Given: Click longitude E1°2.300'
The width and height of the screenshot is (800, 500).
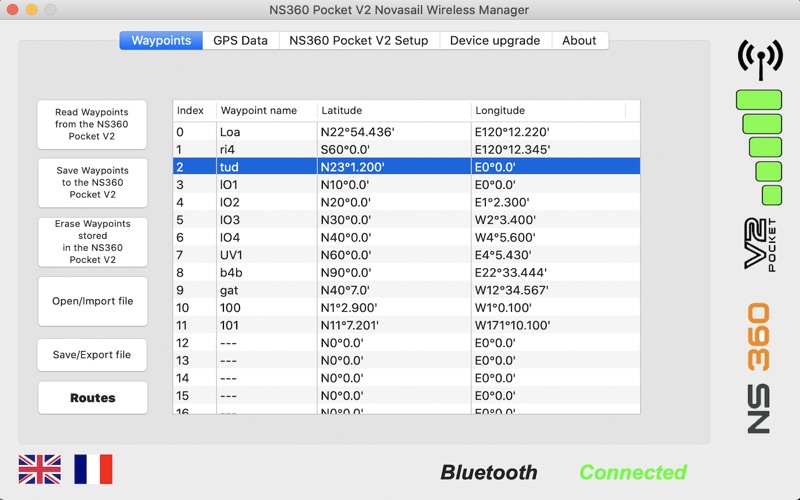Looking at the screenshot, I should [x=502, y=202].
